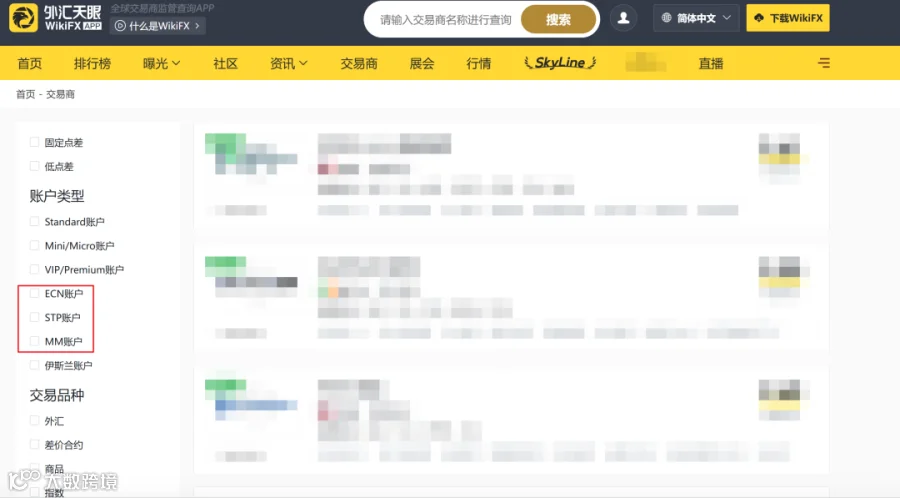
Task: Open the 什么是WikiFX link
Action: pos(157,26)
